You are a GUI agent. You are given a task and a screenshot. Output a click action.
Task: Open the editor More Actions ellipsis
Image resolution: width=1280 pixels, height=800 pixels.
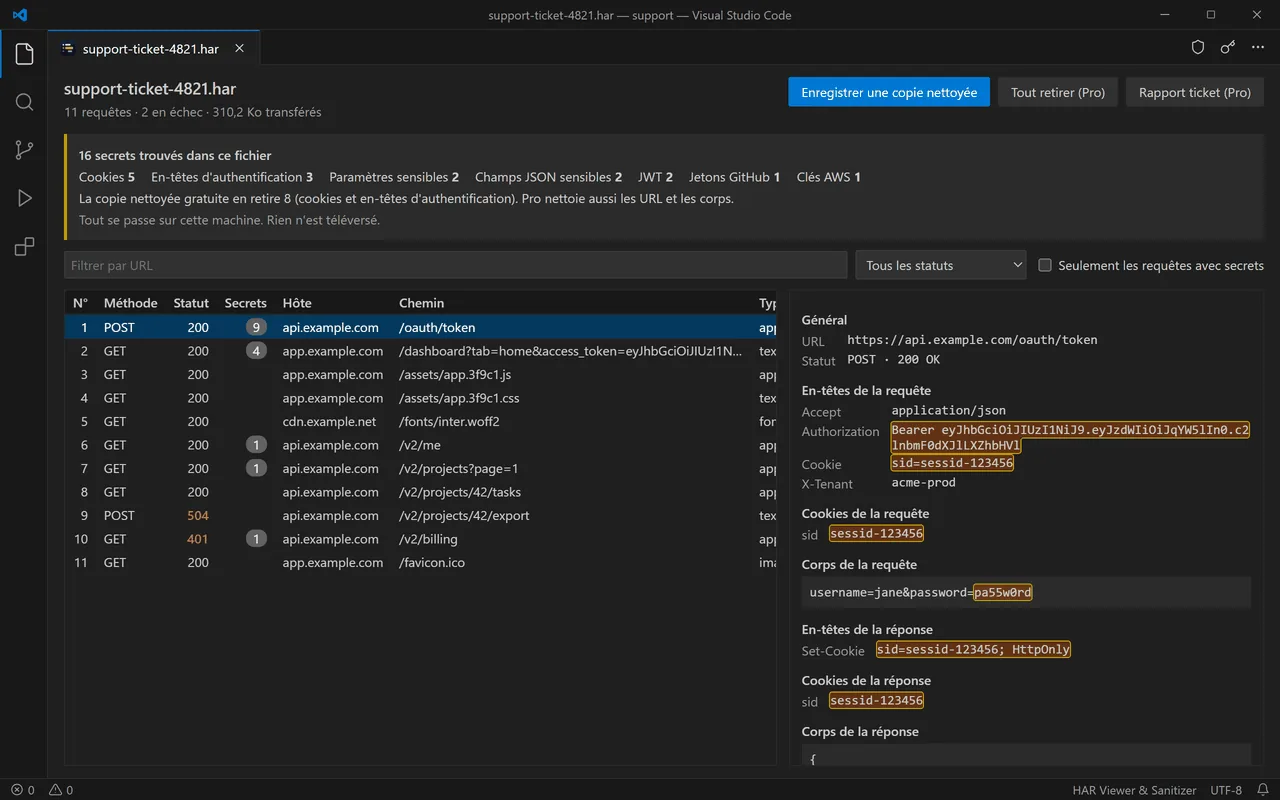tap(1256, 47)
